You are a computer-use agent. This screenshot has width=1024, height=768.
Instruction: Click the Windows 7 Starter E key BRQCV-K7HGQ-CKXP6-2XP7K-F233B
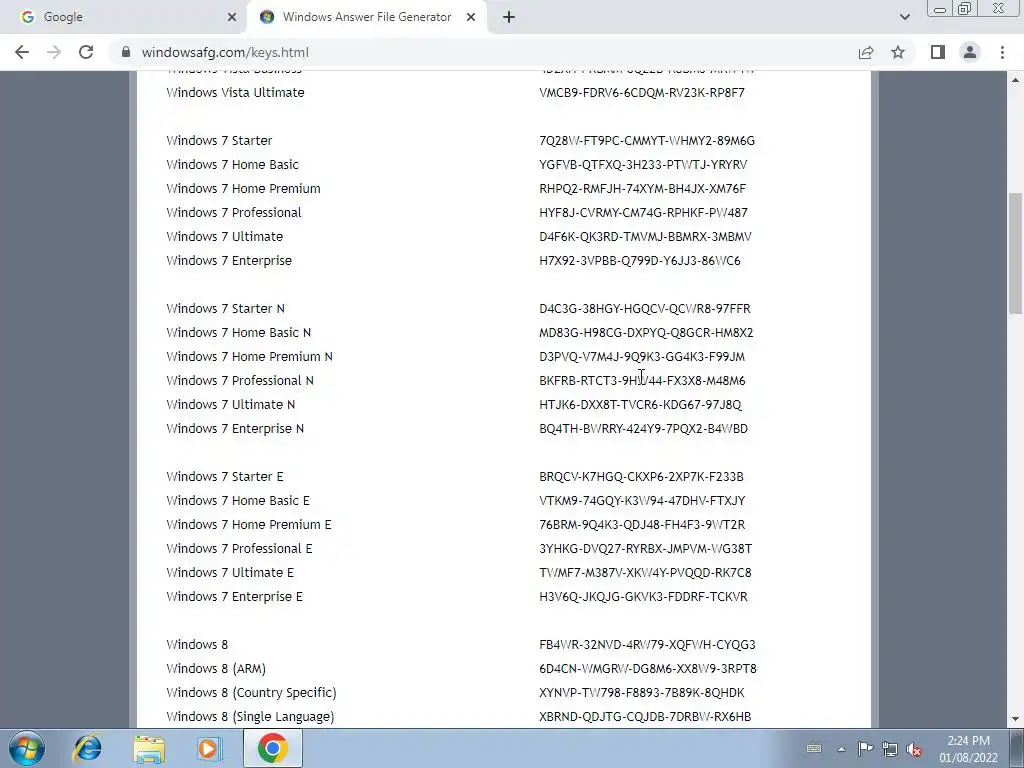(x=641, y=477)
